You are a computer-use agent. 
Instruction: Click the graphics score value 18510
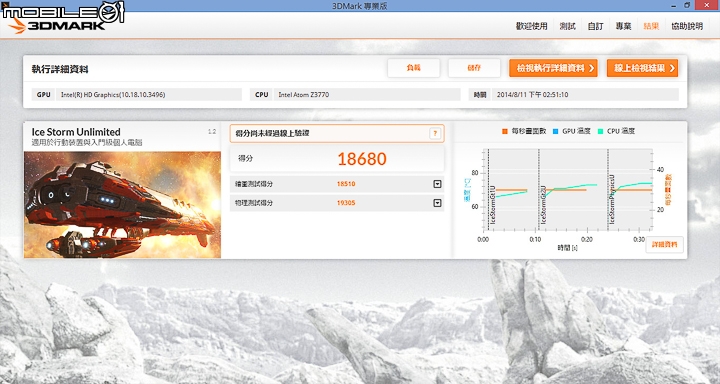click(x=346, y=184)
